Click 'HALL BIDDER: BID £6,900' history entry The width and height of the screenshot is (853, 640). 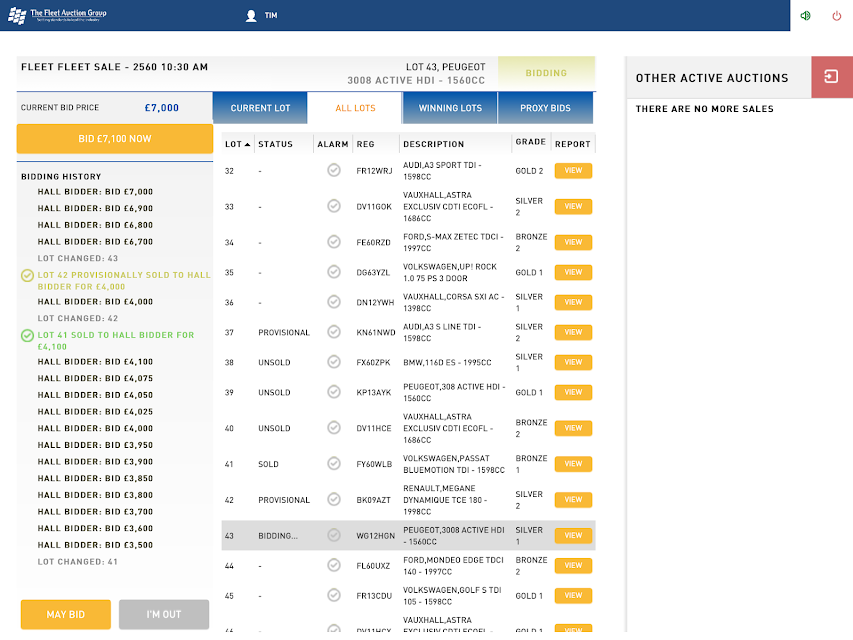tap(95, 208)
